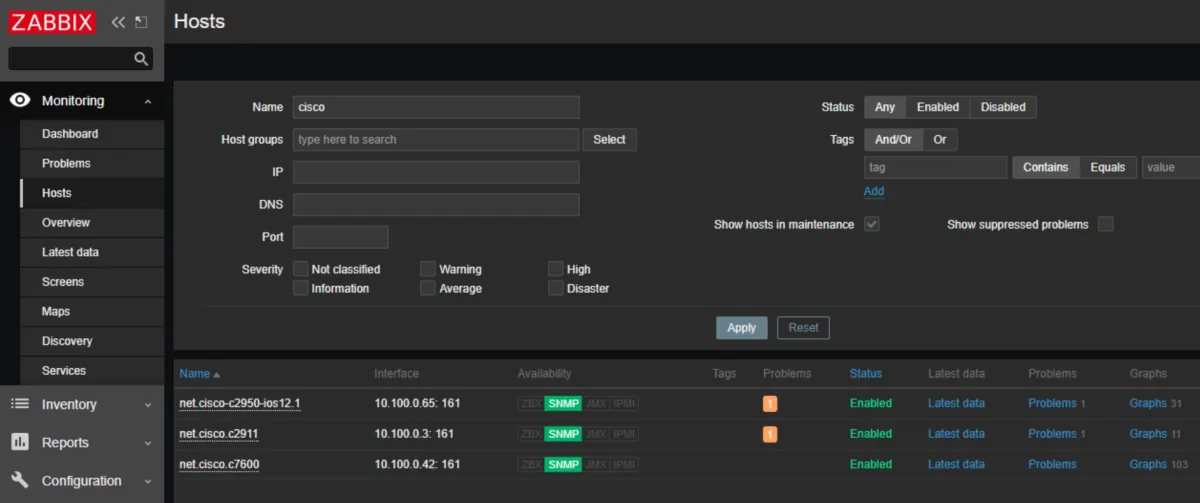Click the orange problem badge for net.cisco.c2911
The height and width of the screenshot is (503, 1200).
(x=770, y=434)
